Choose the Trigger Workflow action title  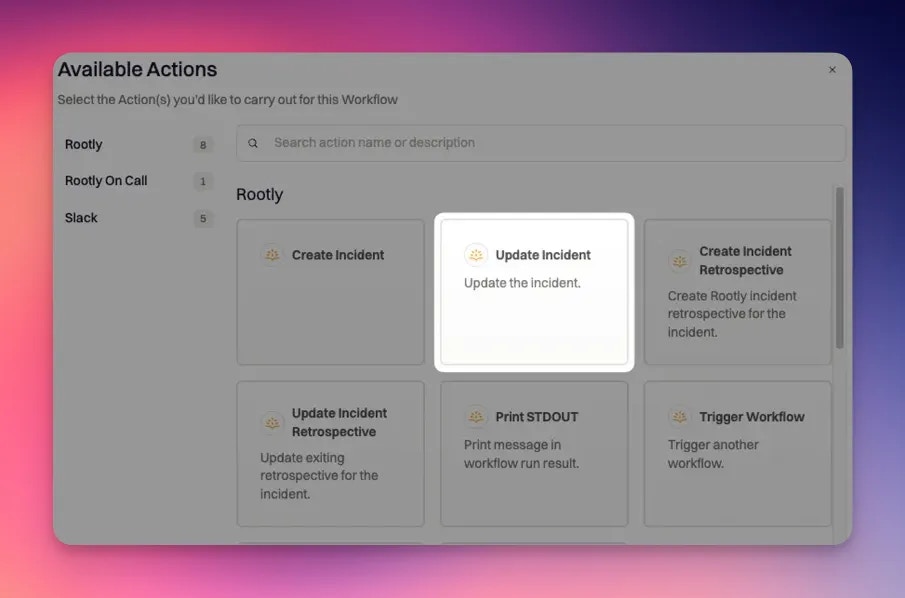click(x=751, y=417)
